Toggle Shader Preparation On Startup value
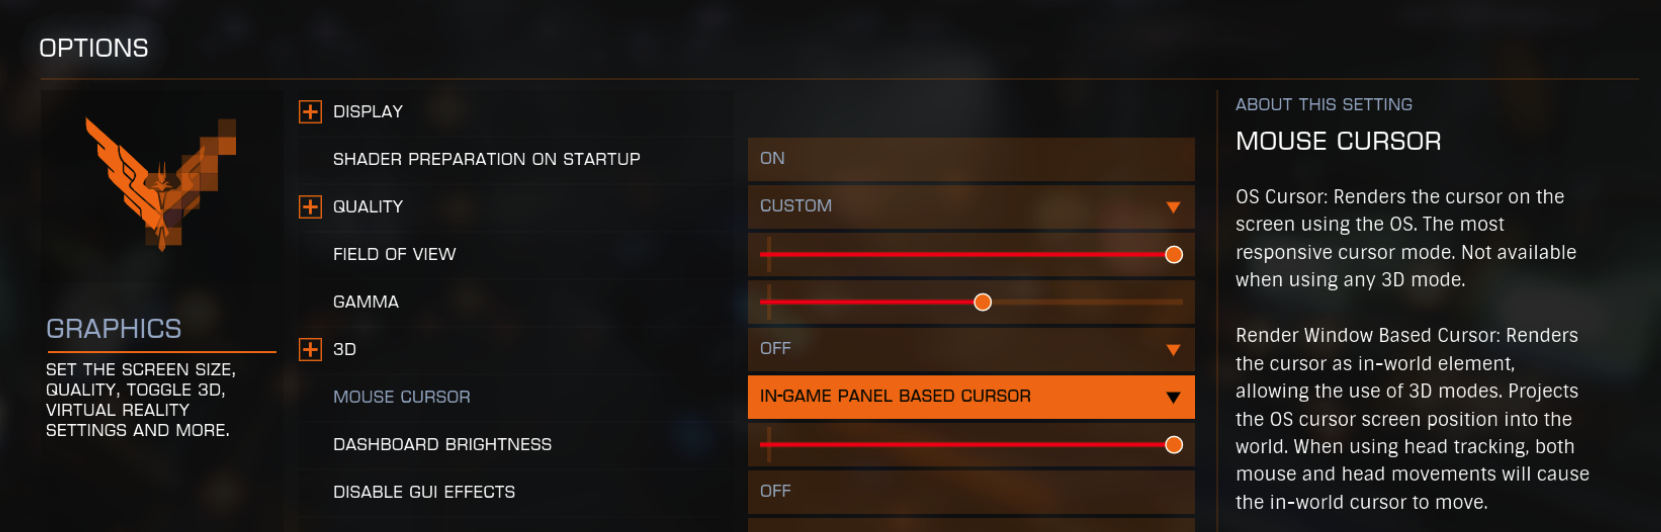 coord(971,159)
